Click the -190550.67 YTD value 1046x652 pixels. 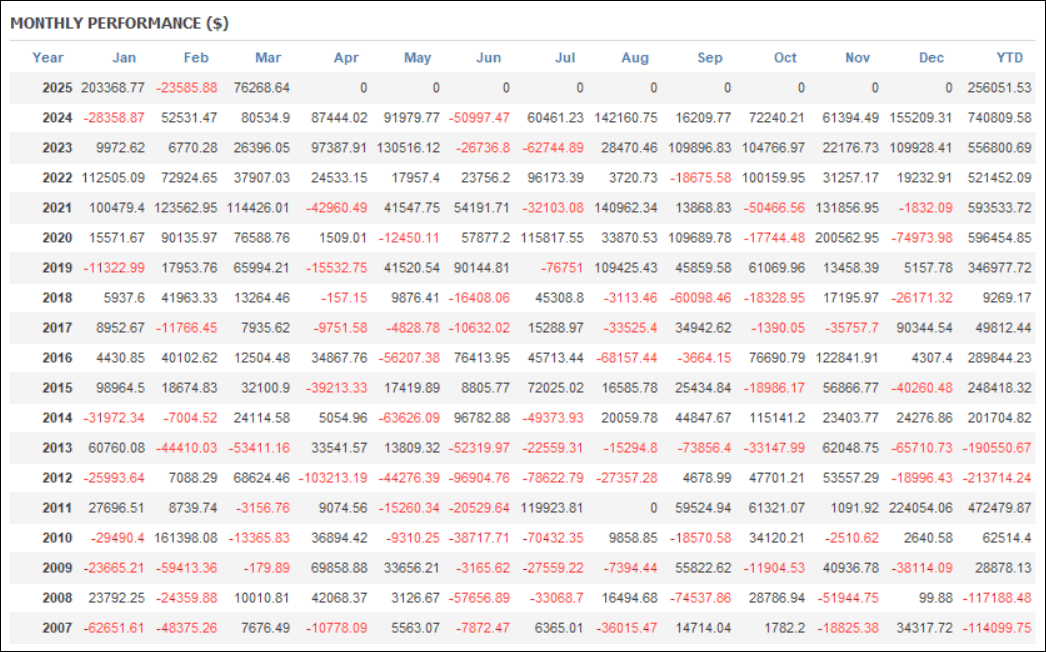click(997, 448)
